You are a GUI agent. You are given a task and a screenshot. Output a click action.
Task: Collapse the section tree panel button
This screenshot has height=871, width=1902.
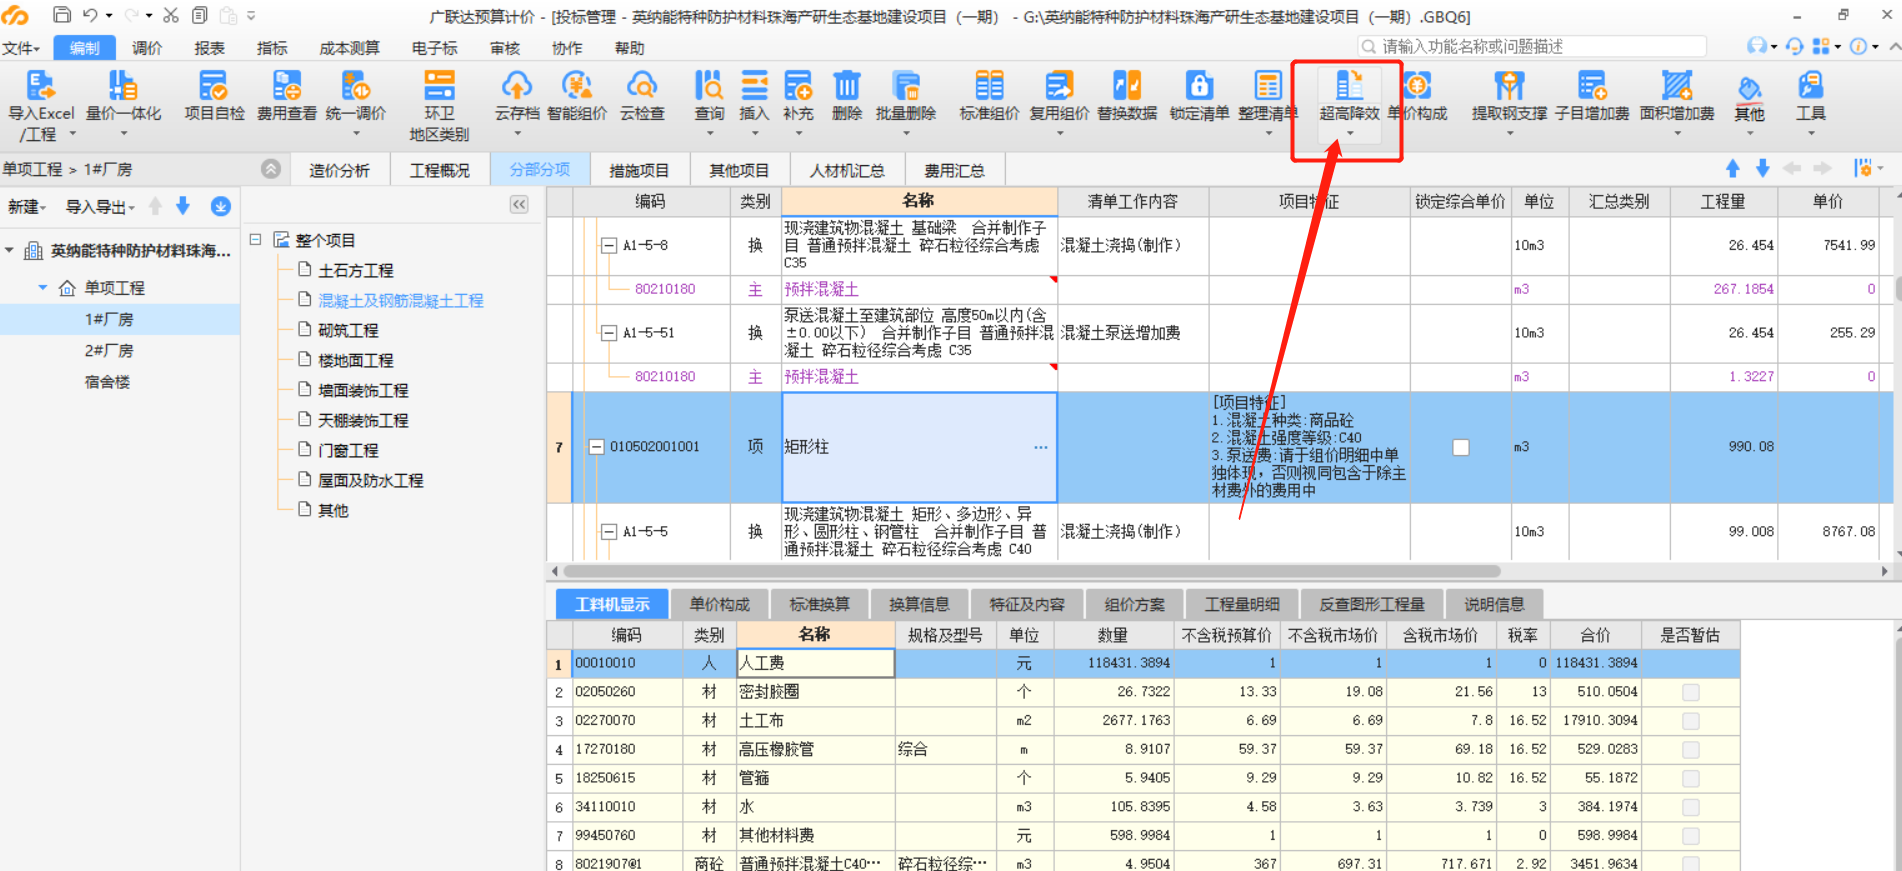[519, 205]
